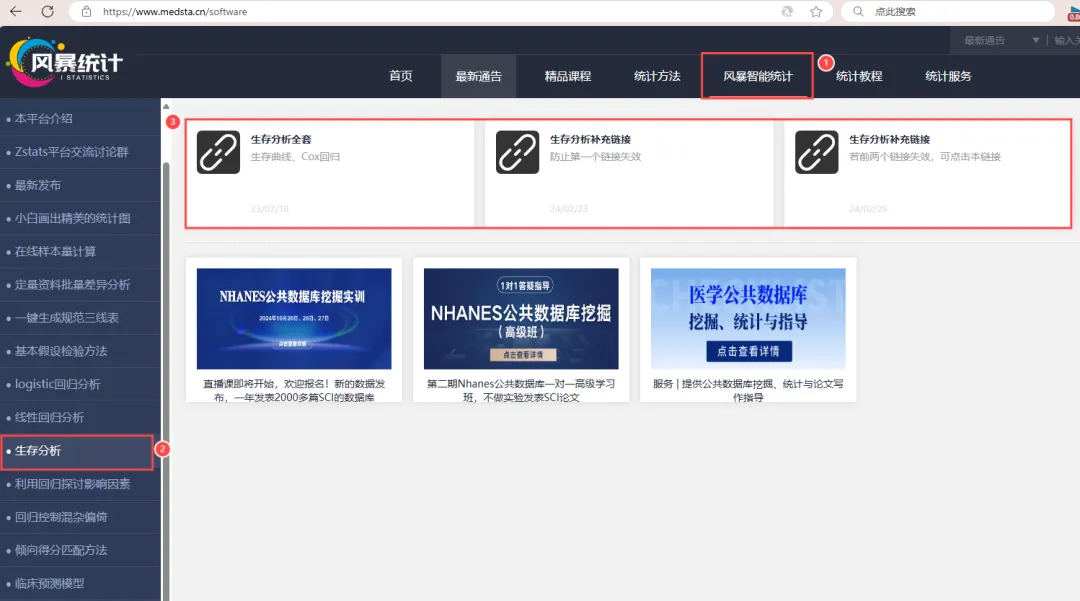Screen dimensions: 1080x601
Task: Open the 生存分析全套 link title
Action: tap(281, 139)
